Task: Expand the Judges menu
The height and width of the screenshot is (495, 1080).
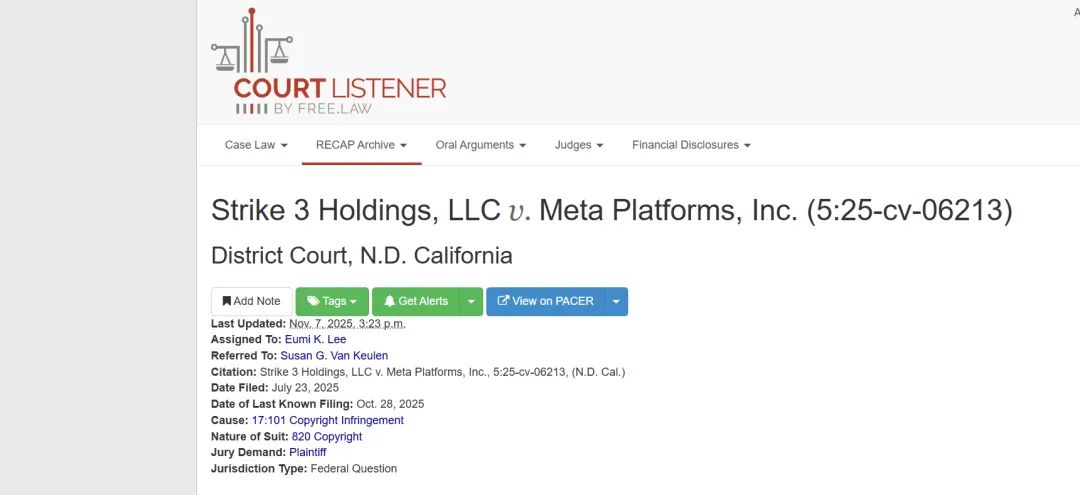Action: pos(579,145)
